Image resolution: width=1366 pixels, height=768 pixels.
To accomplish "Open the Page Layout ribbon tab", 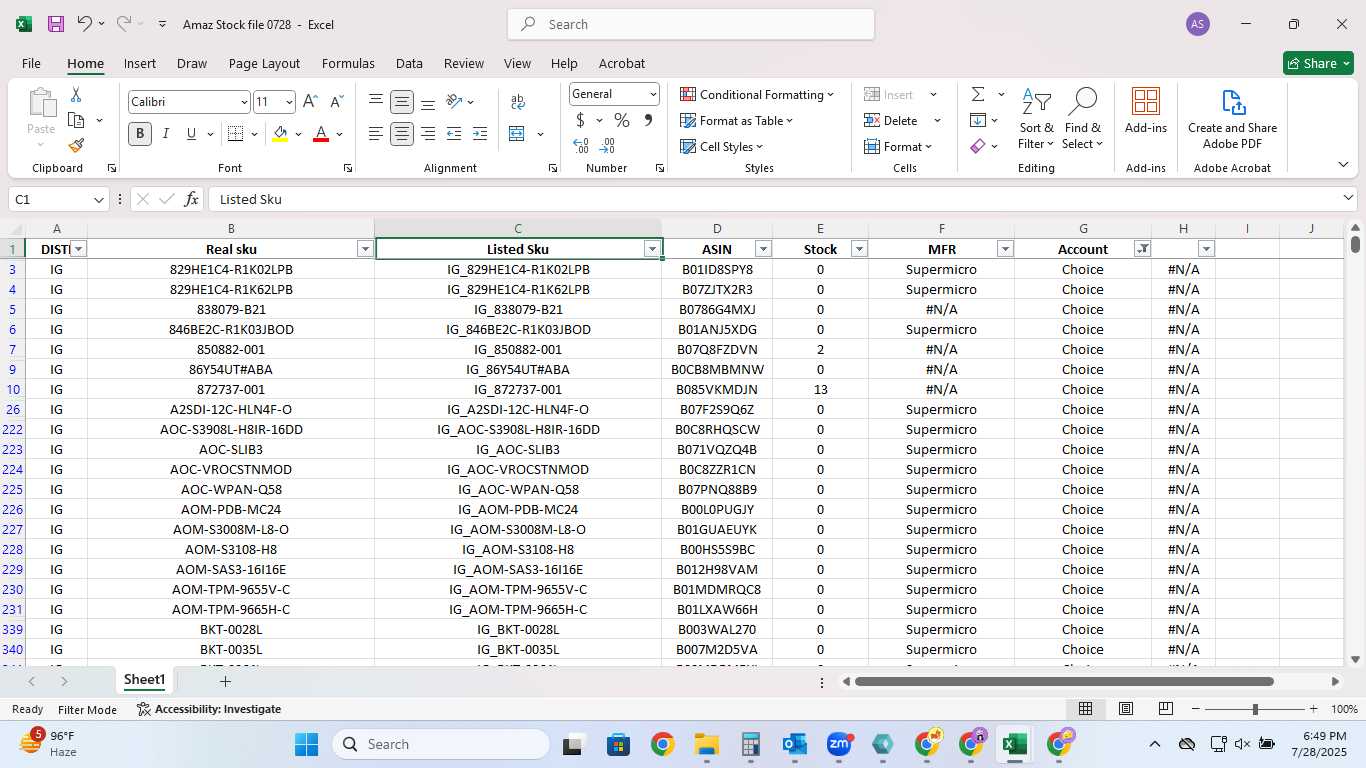I will (264, 63).
